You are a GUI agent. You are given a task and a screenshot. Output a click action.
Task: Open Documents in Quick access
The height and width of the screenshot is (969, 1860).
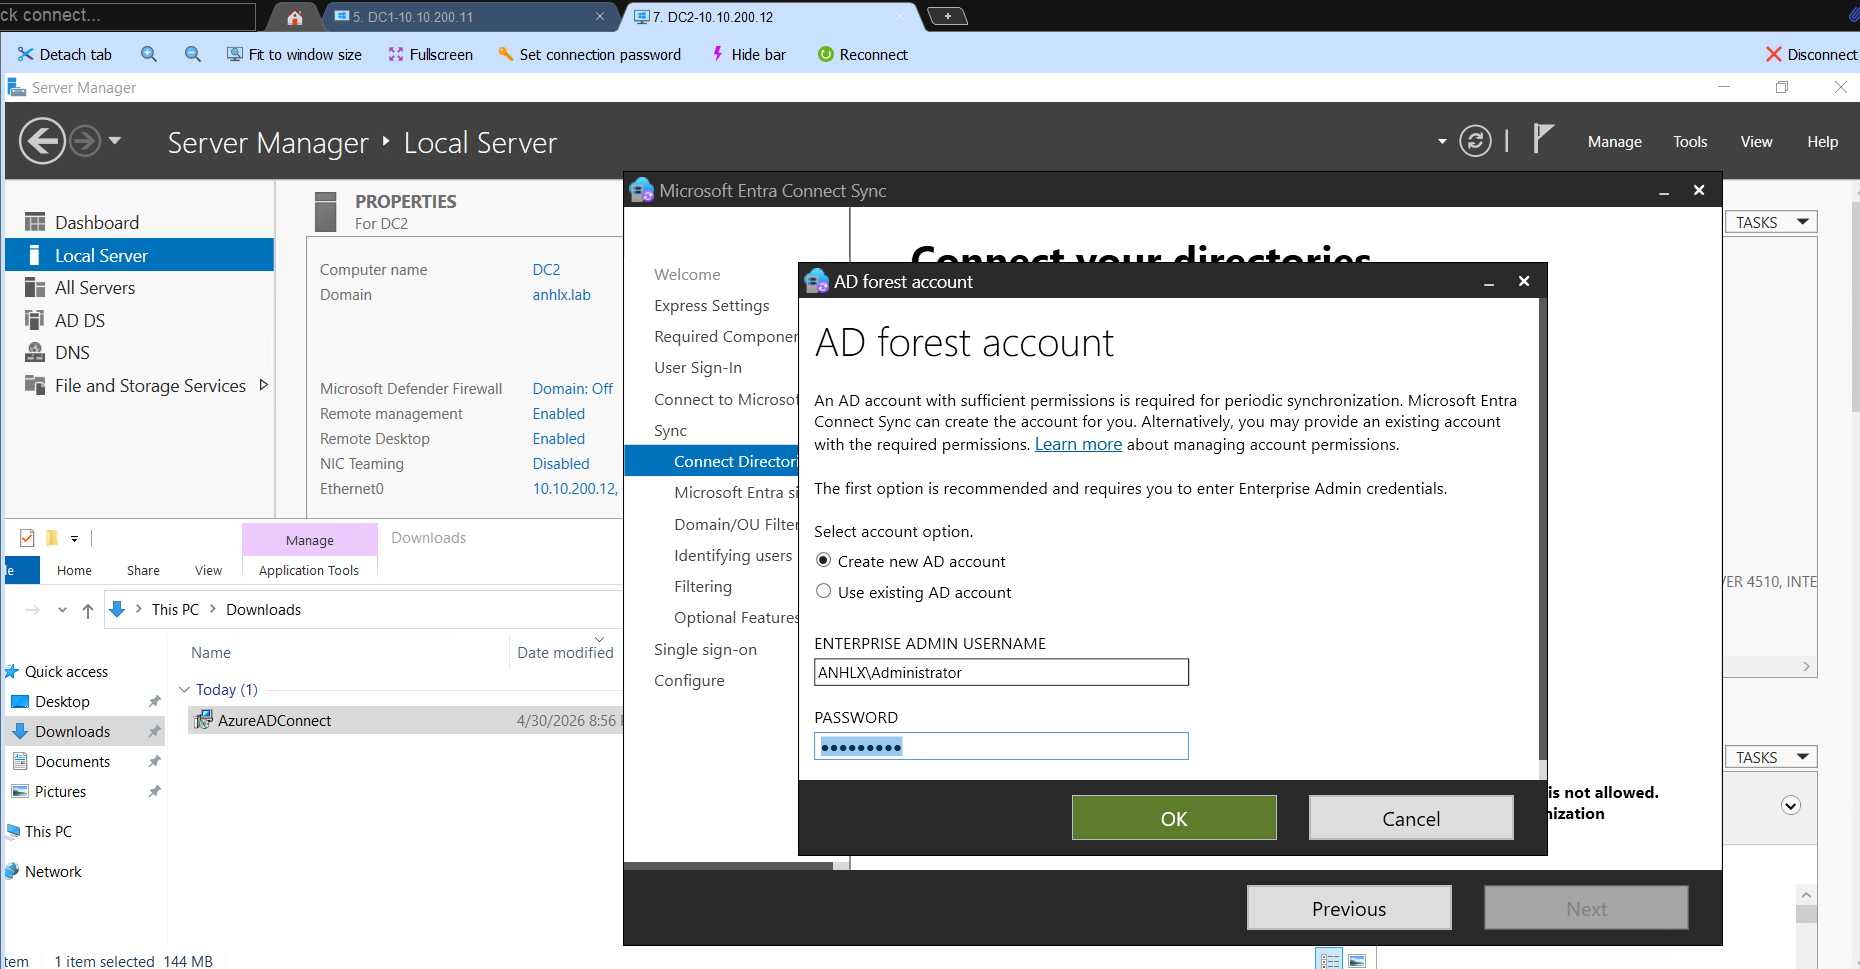[x=72, y=762]
